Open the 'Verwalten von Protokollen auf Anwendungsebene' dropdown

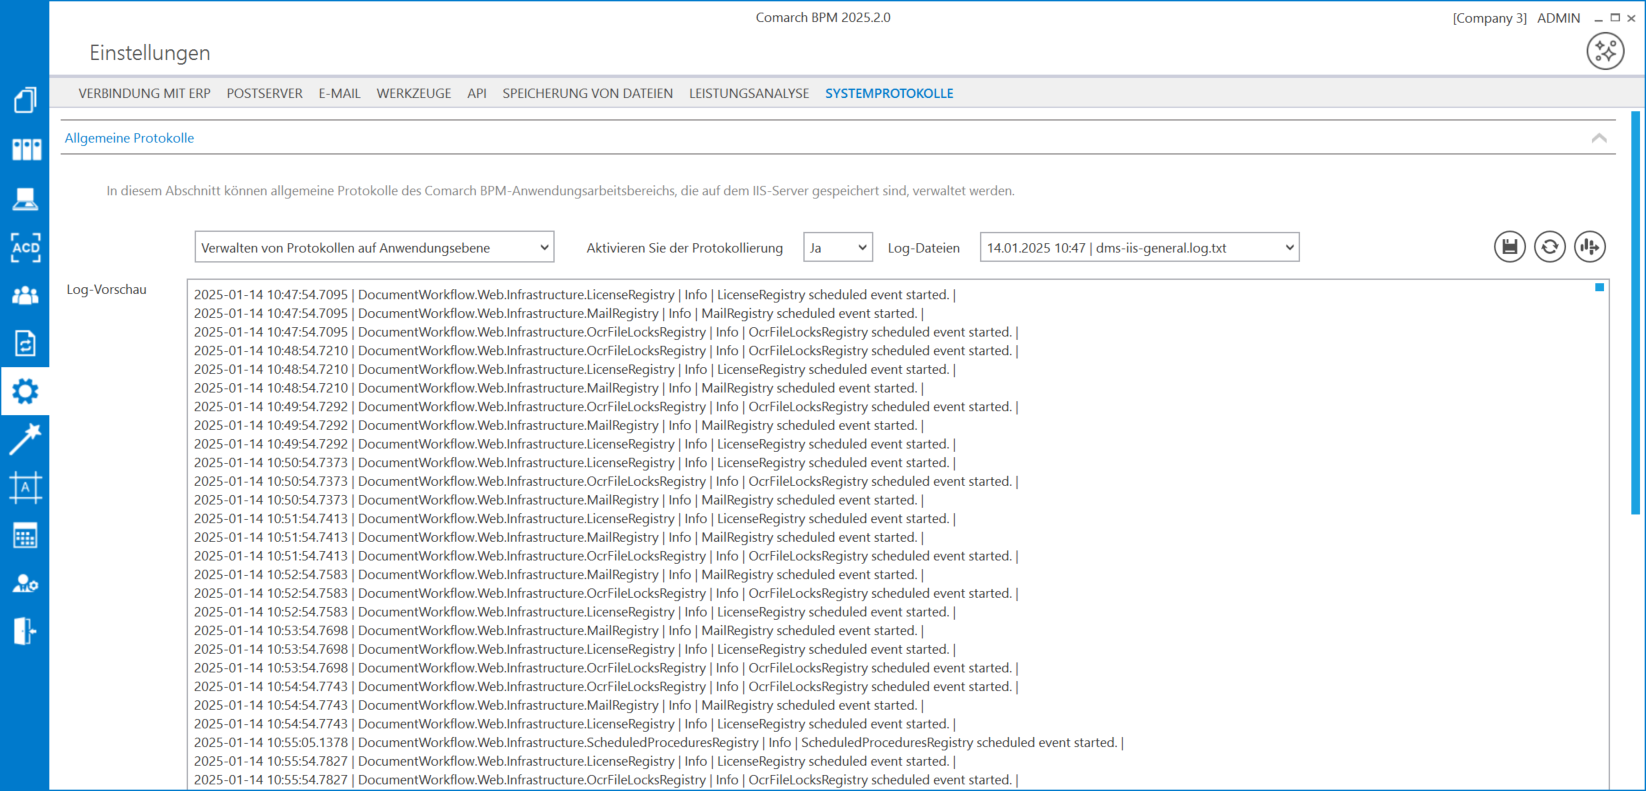pos(374,248)
